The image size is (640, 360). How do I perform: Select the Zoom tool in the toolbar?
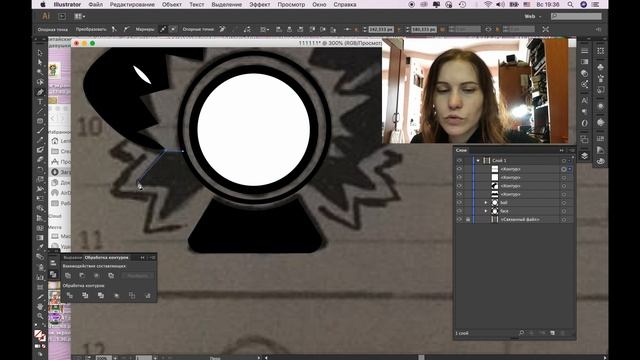point(40,316)
